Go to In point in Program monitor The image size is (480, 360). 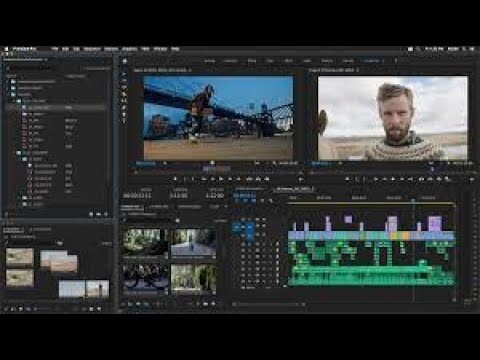(375, 179)
